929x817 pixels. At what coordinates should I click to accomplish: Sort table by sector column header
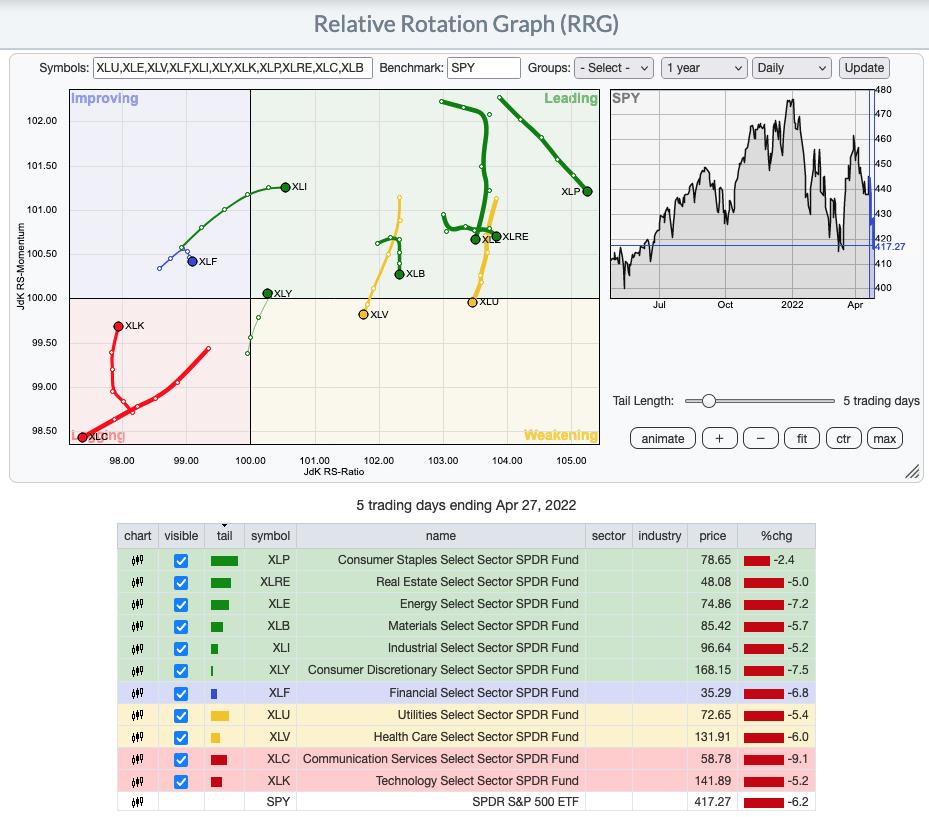608,536
